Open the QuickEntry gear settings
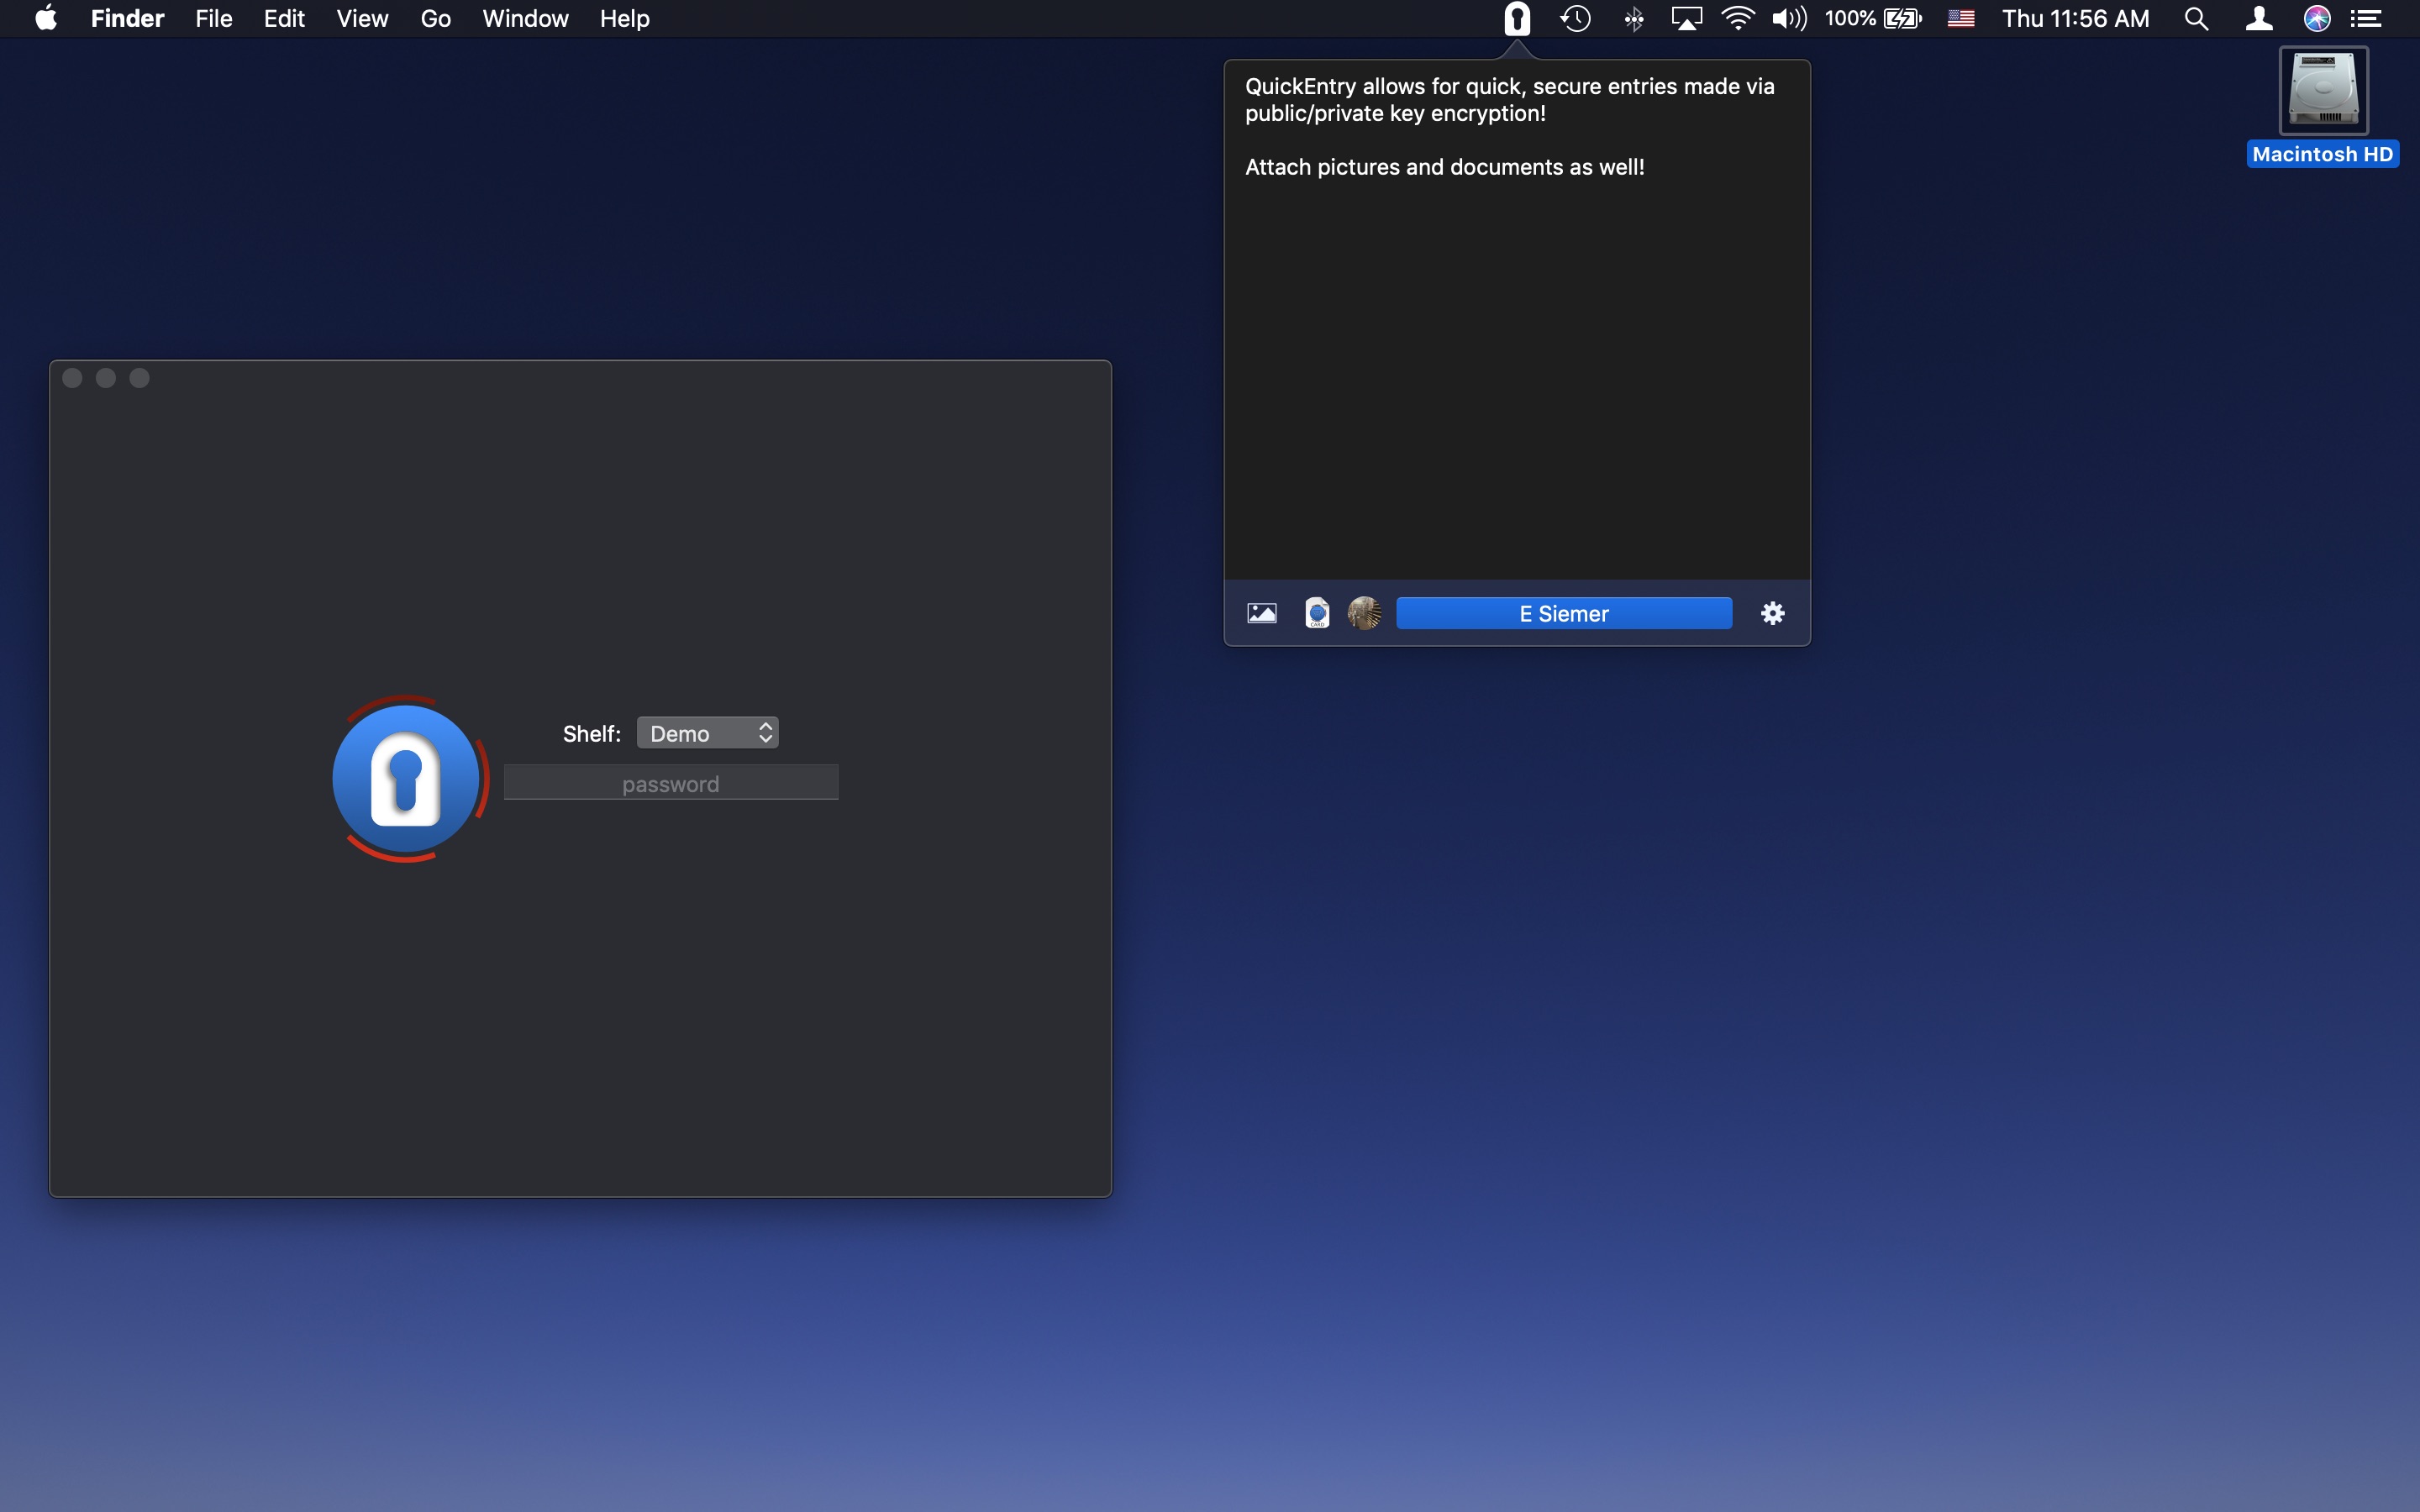 tap(1772, 613)
